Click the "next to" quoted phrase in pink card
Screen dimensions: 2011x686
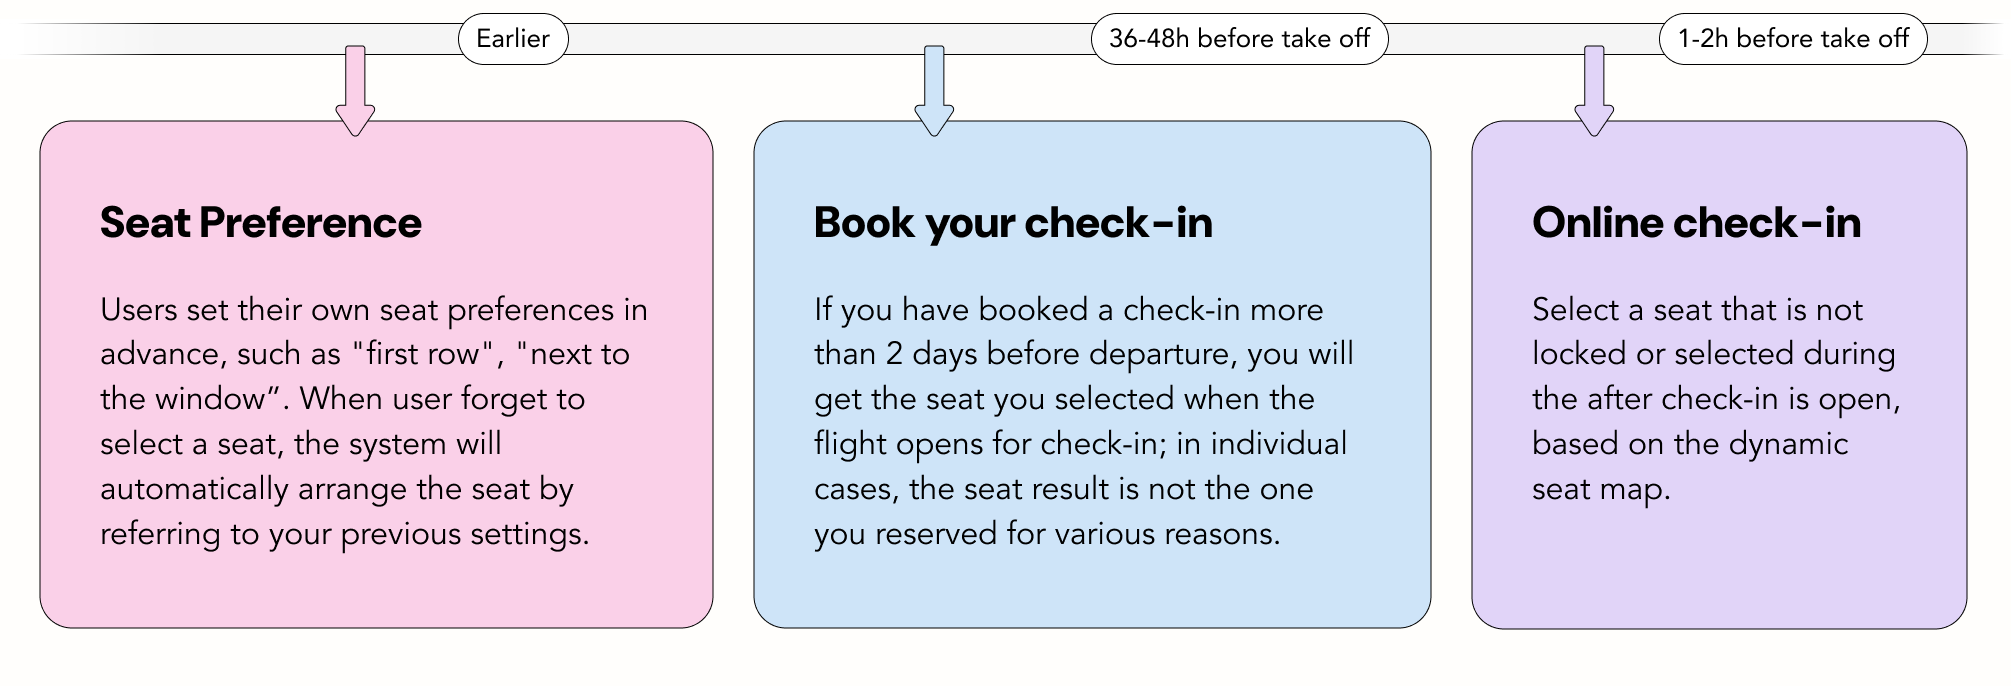(573, 355)
